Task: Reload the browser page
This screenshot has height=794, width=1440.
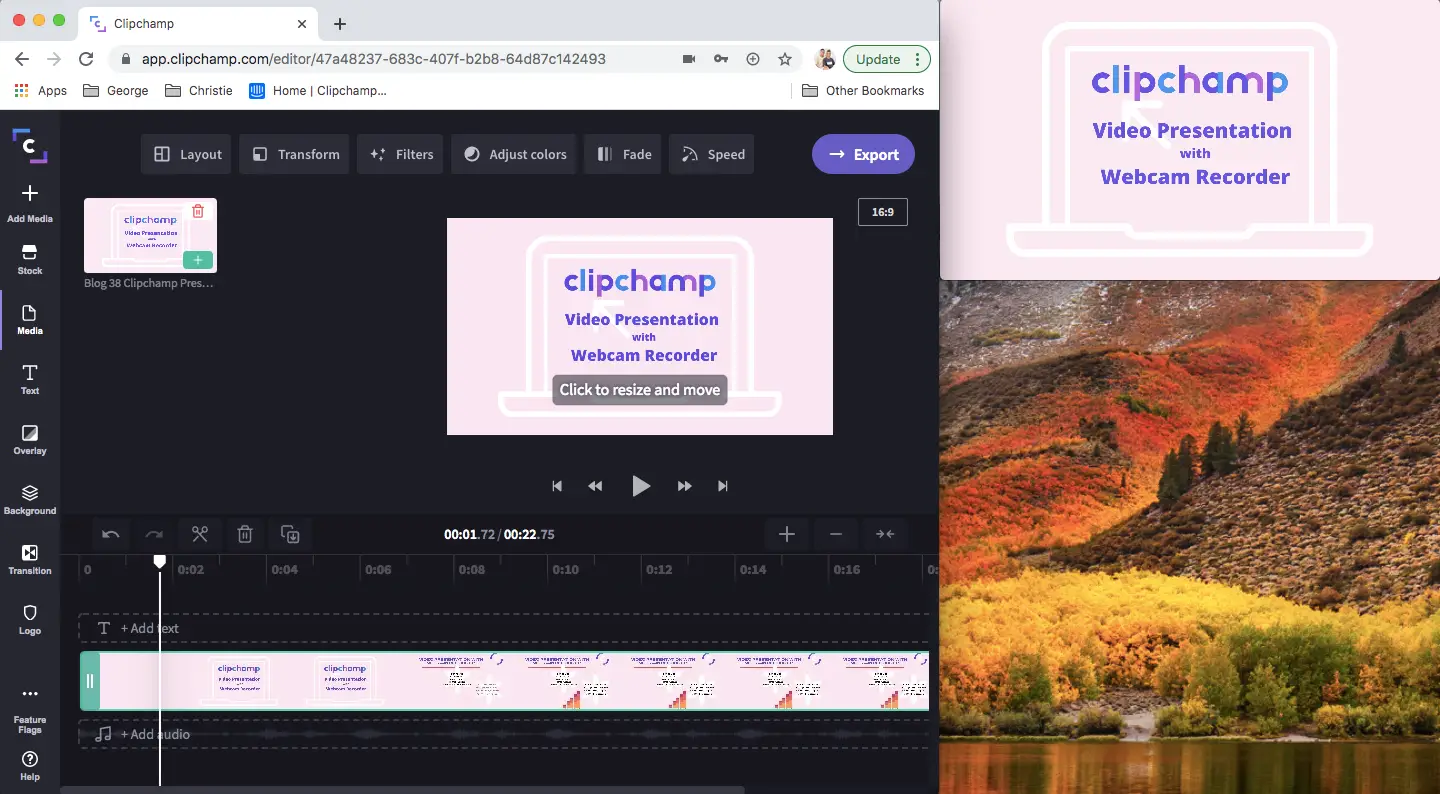Action: [x=86, y=59]
